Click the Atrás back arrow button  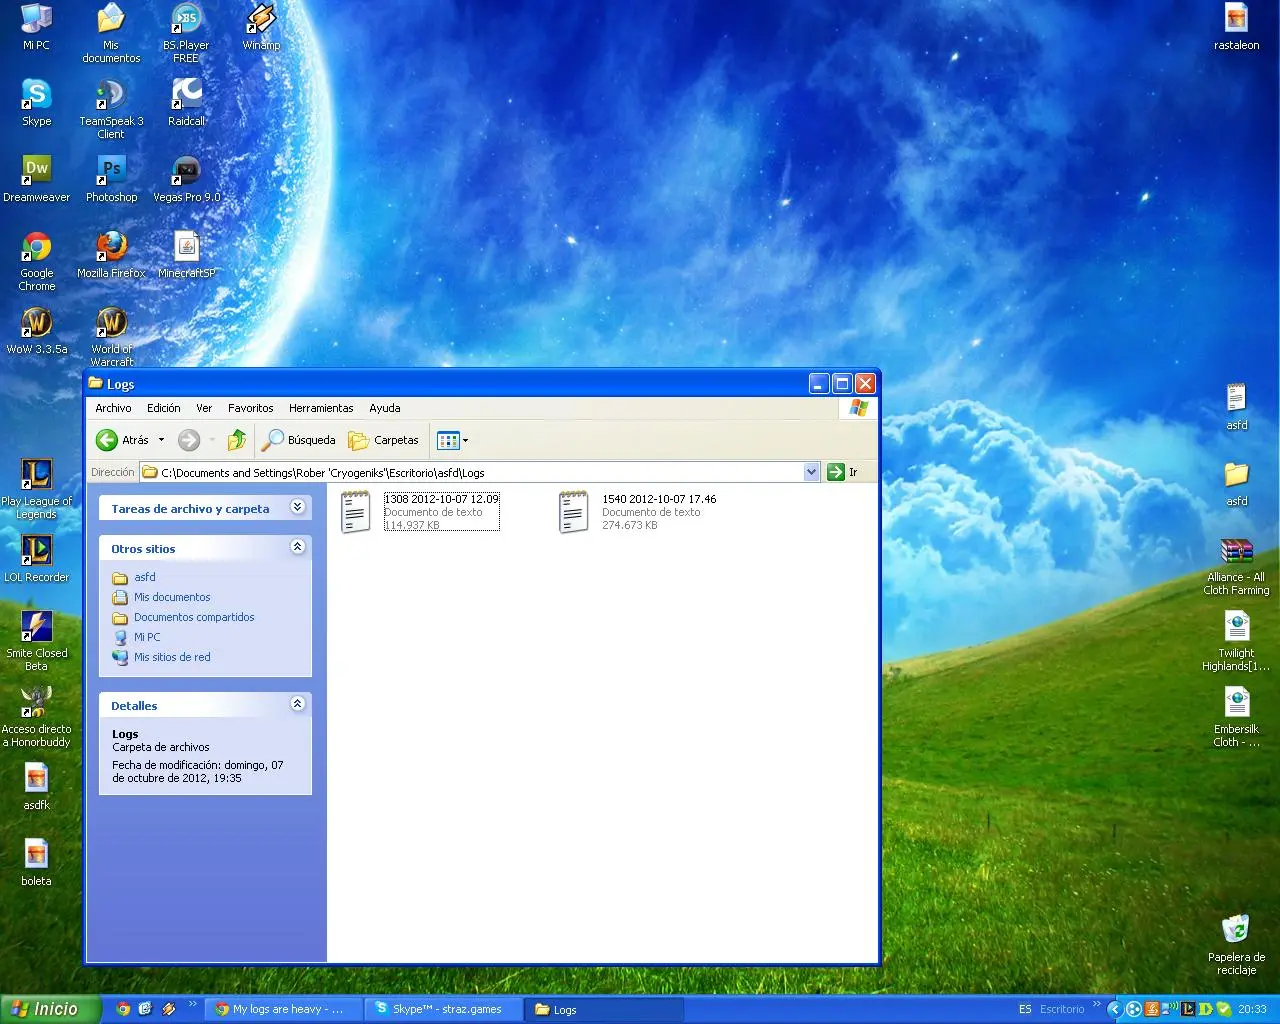[x=108, y=440]
